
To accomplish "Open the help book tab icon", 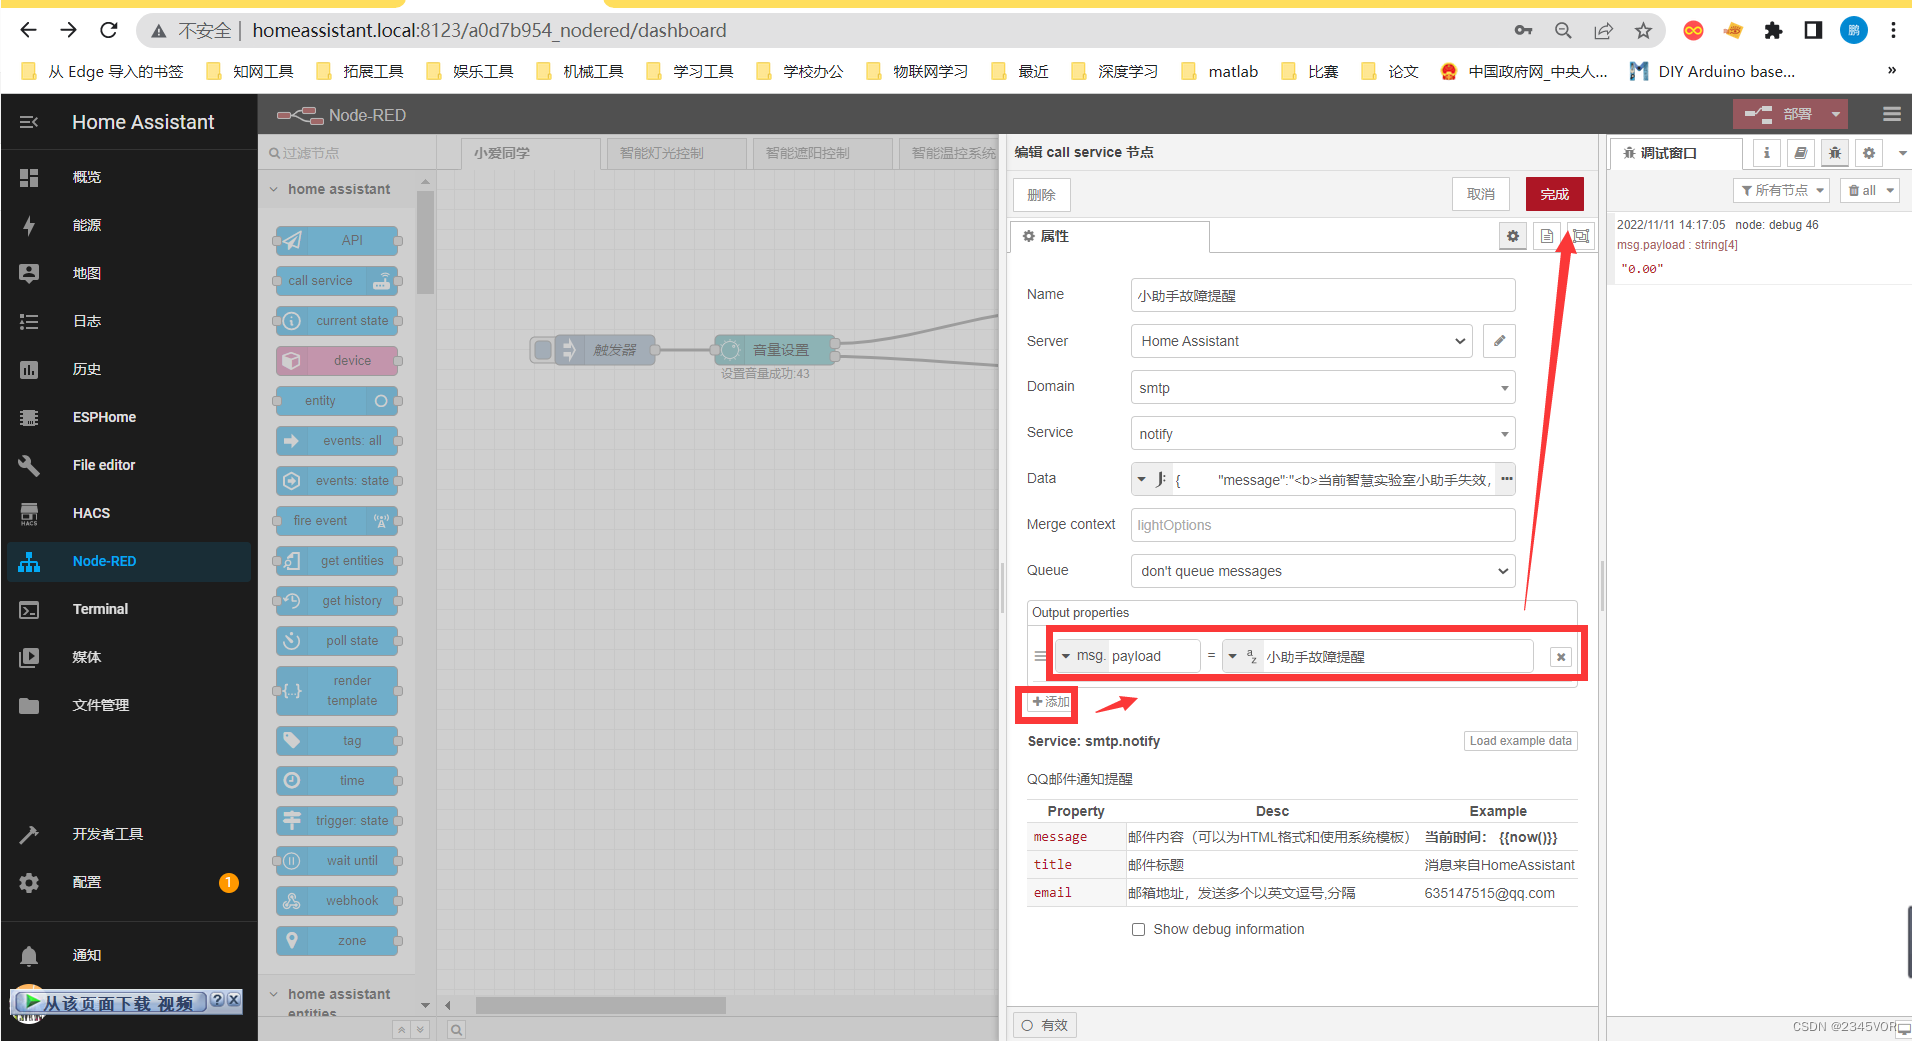I will 1801,153.
